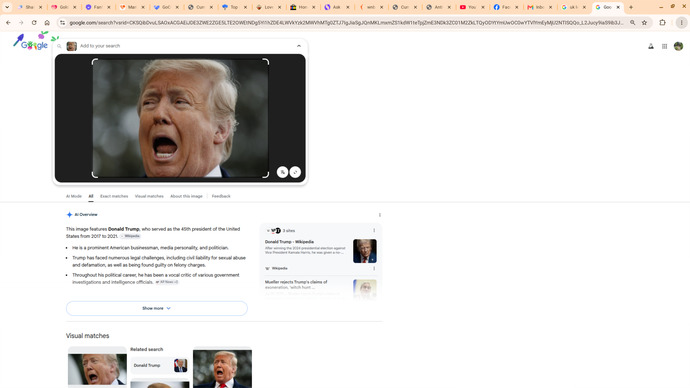This screenshot has height=388, width=690.
Task: Close the Gmail Inbox tab
Action: point(551,7)
